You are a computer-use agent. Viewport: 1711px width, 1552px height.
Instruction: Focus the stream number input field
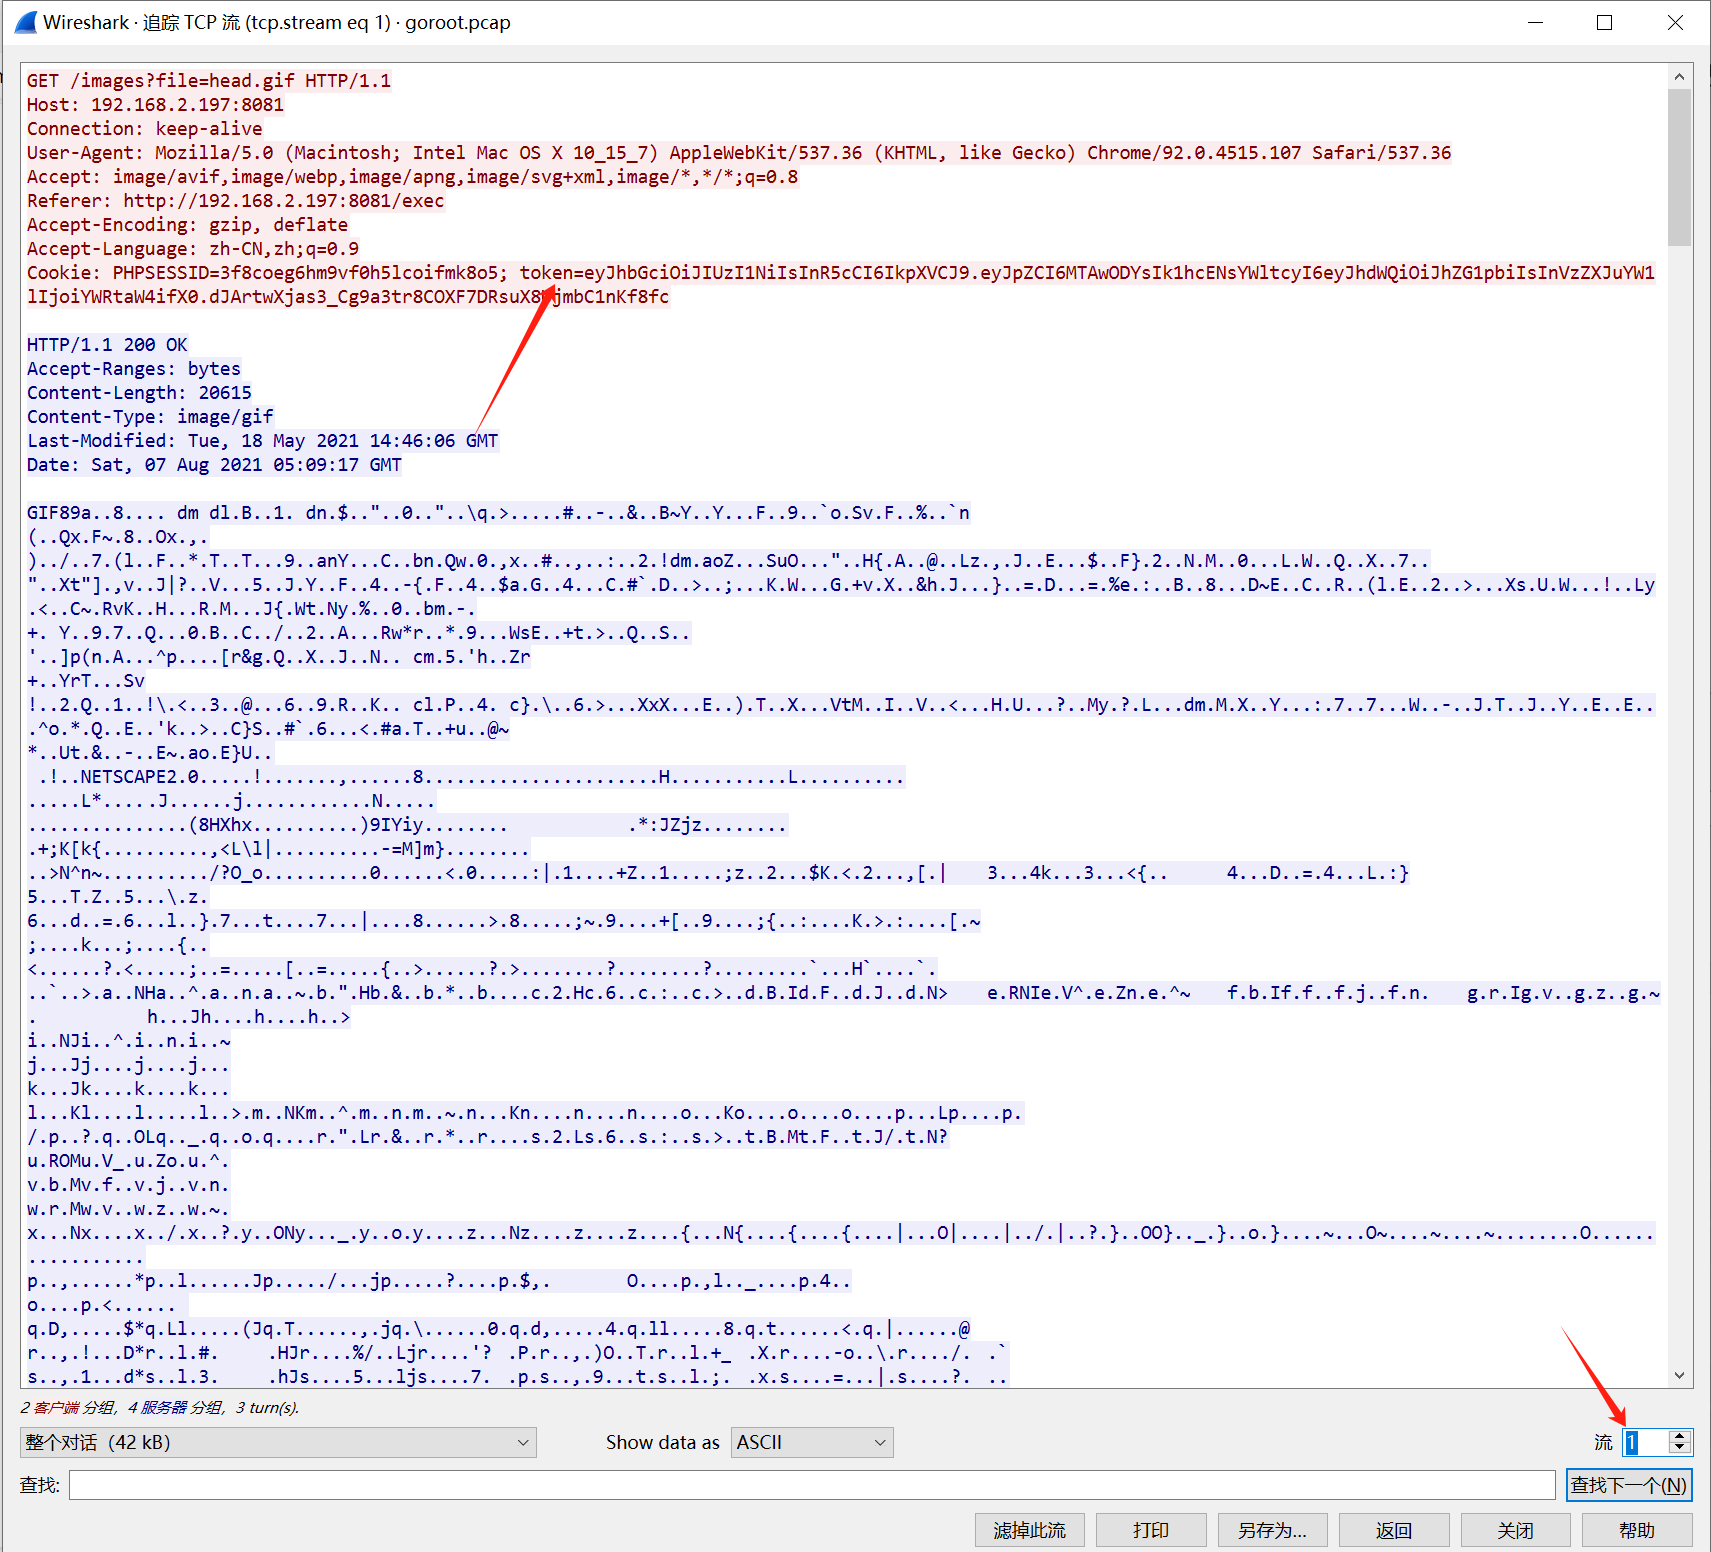coord(1646,1442)
